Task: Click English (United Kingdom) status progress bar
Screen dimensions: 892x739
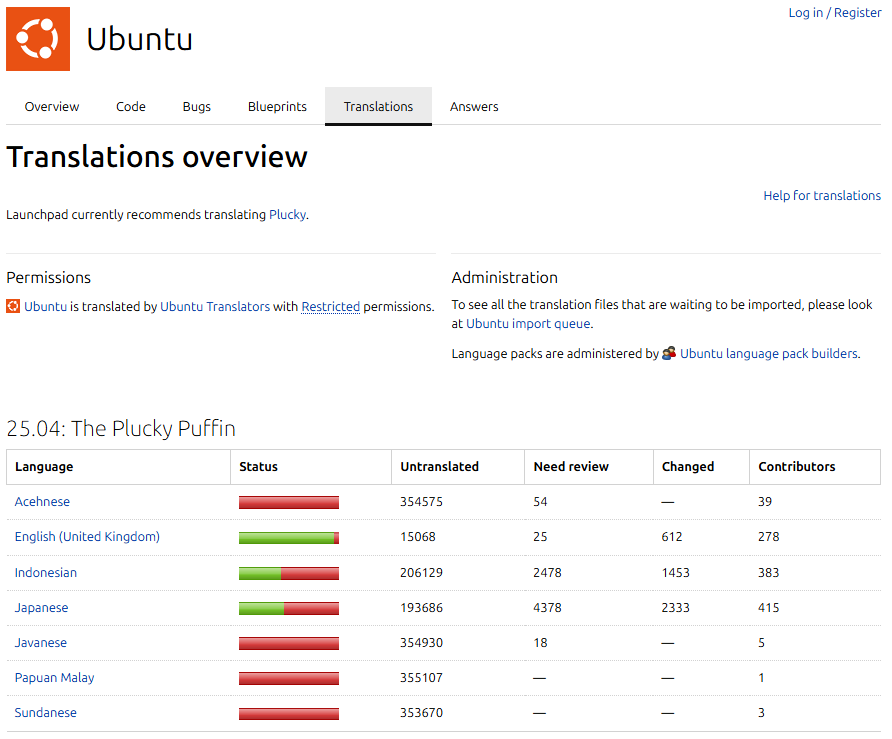Action: point(289,538)
